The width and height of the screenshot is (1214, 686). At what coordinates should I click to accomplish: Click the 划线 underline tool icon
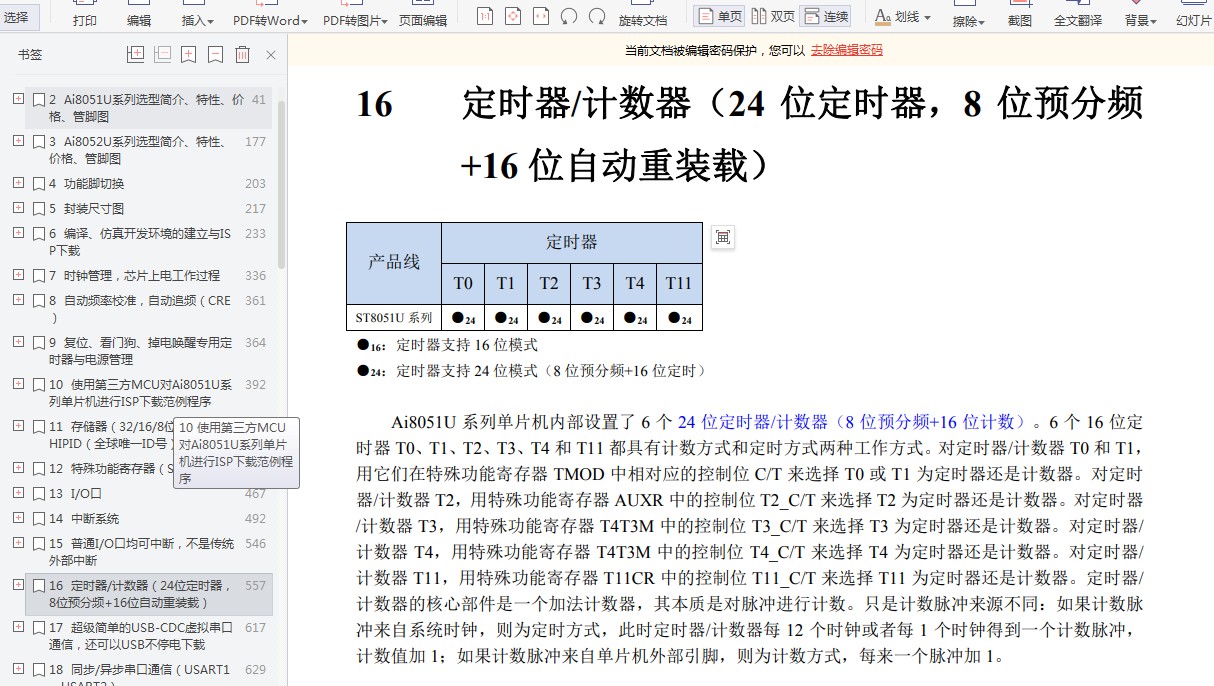[x=883, y=17]
